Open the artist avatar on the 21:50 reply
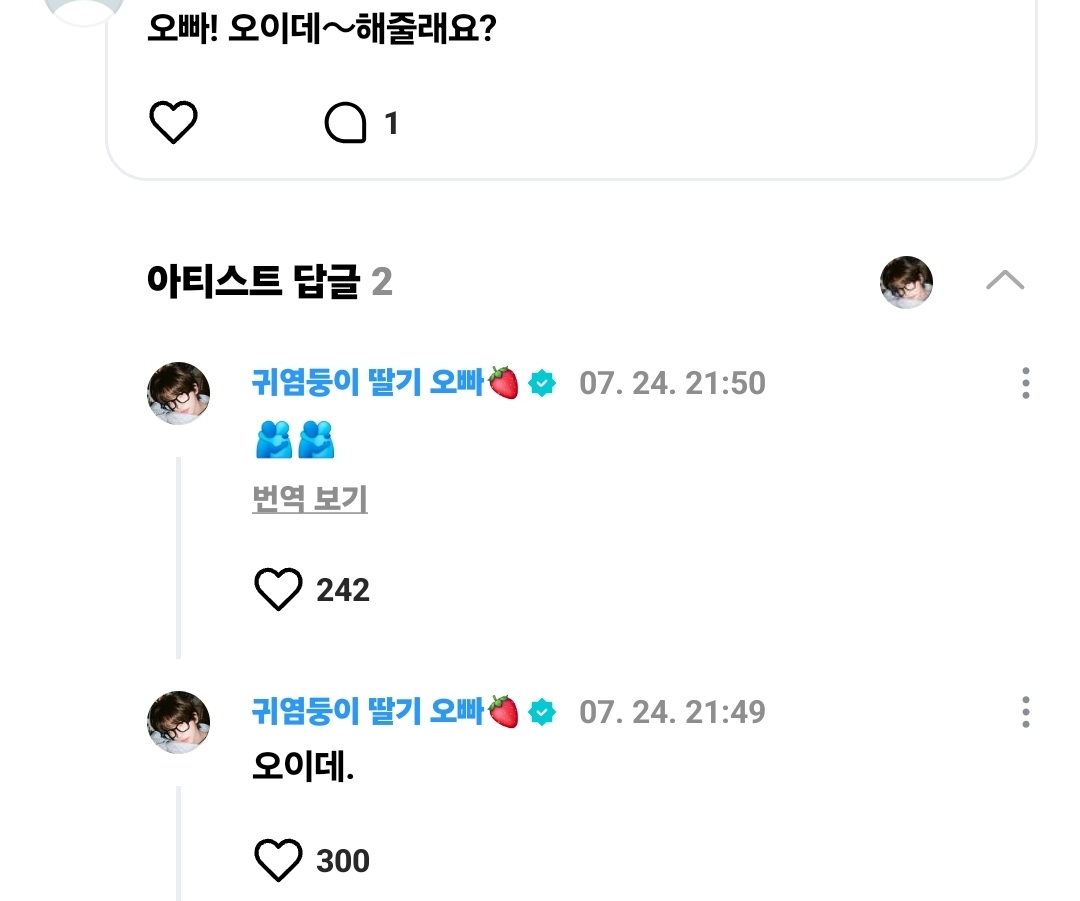 coord(179,393)
